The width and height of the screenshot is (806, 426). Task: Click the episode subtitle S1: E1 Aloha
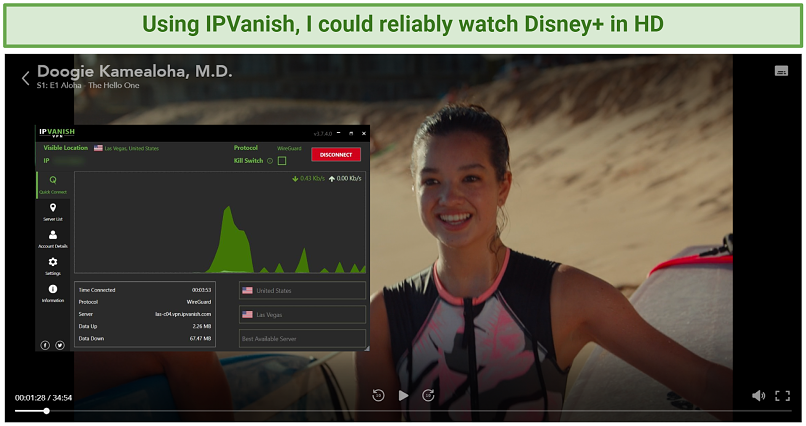point(59,85)
